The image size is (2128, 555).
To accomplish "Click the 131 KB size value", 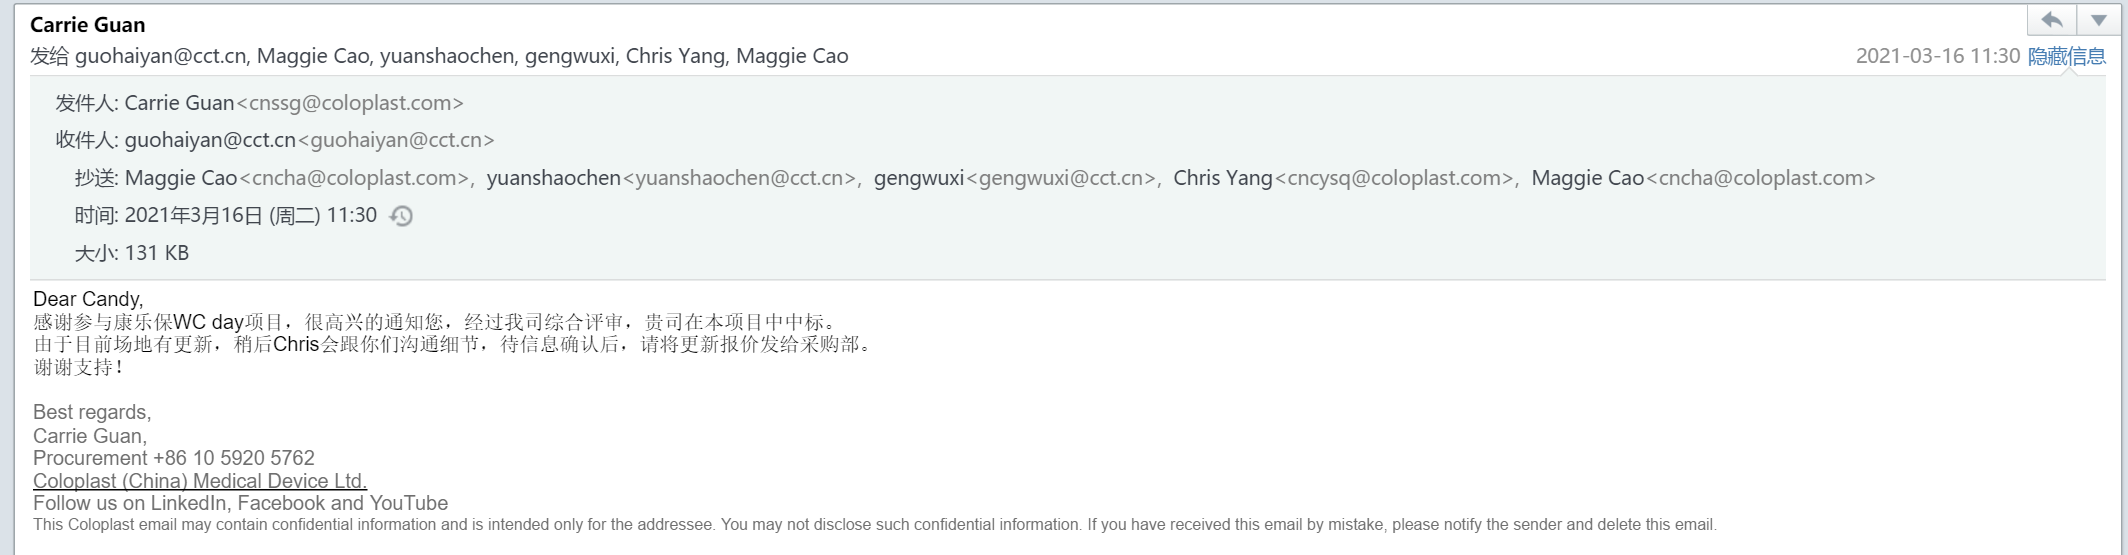I will click(157, 253).
